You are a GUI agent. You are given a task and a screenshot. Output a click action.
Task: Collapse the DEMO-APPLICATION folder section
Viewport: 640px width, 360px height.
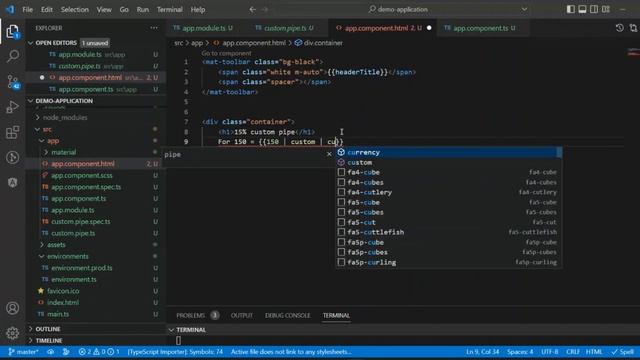[31, 101]
